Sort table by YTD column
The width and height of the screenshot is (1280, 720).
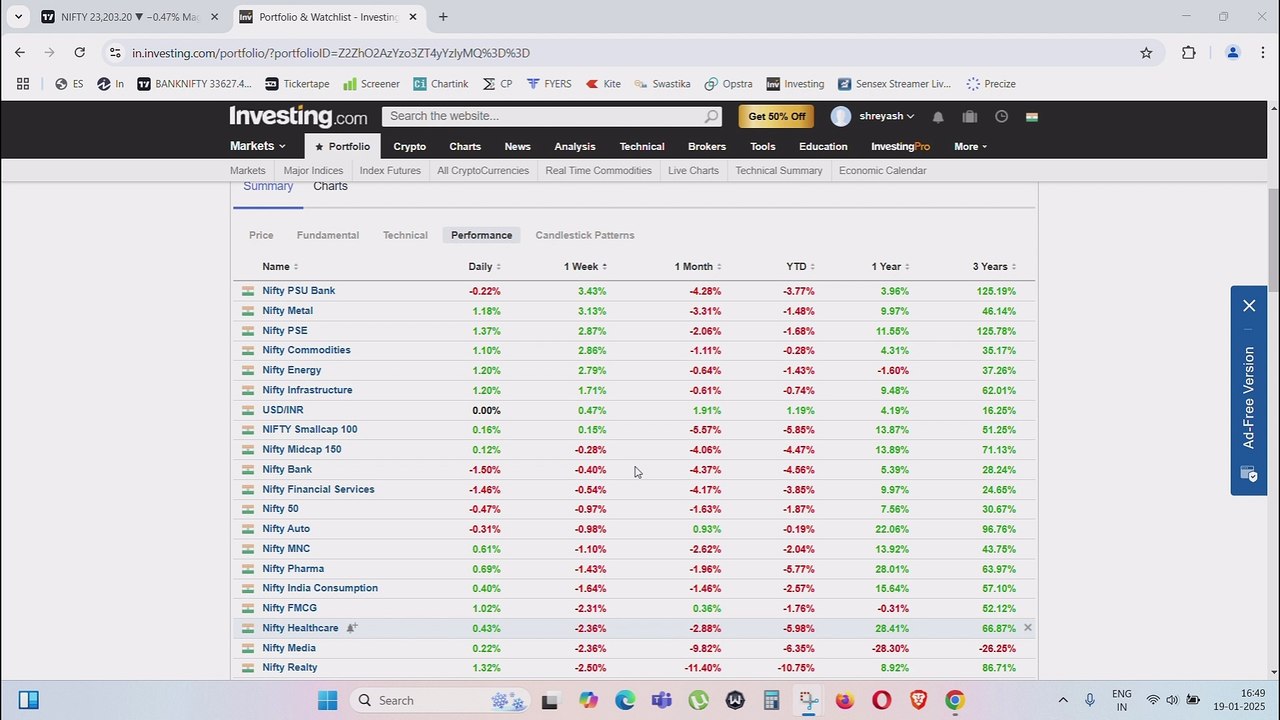pyautogui.click(x=800, y=267)
